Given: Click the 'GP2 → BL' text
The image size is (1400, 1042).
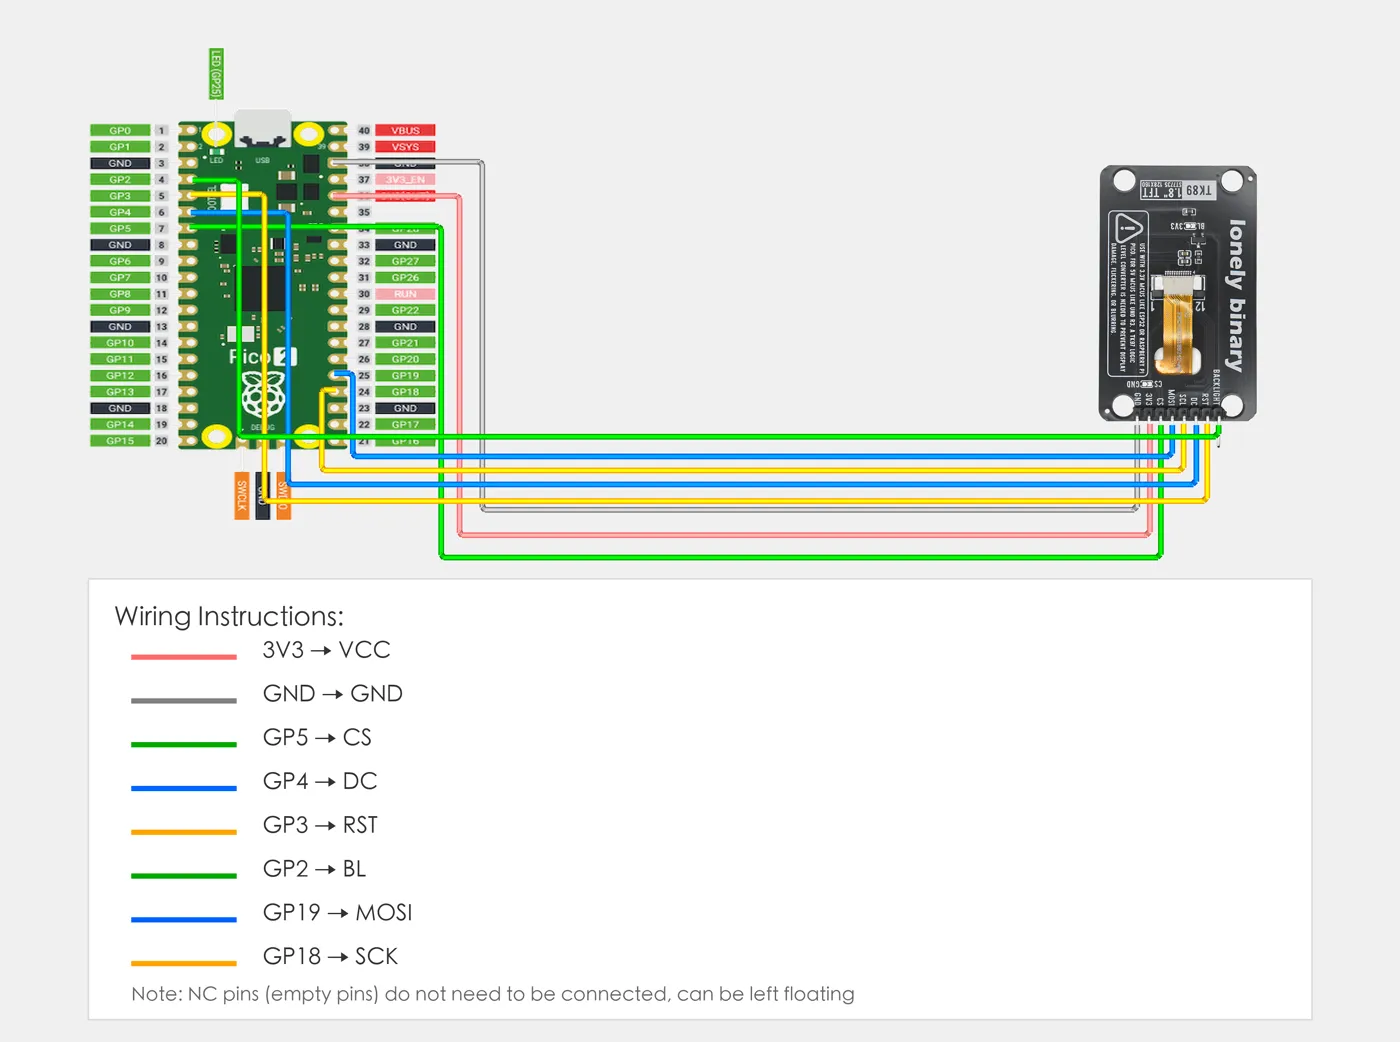Looking at the screenshot, I should coord(314,868).
